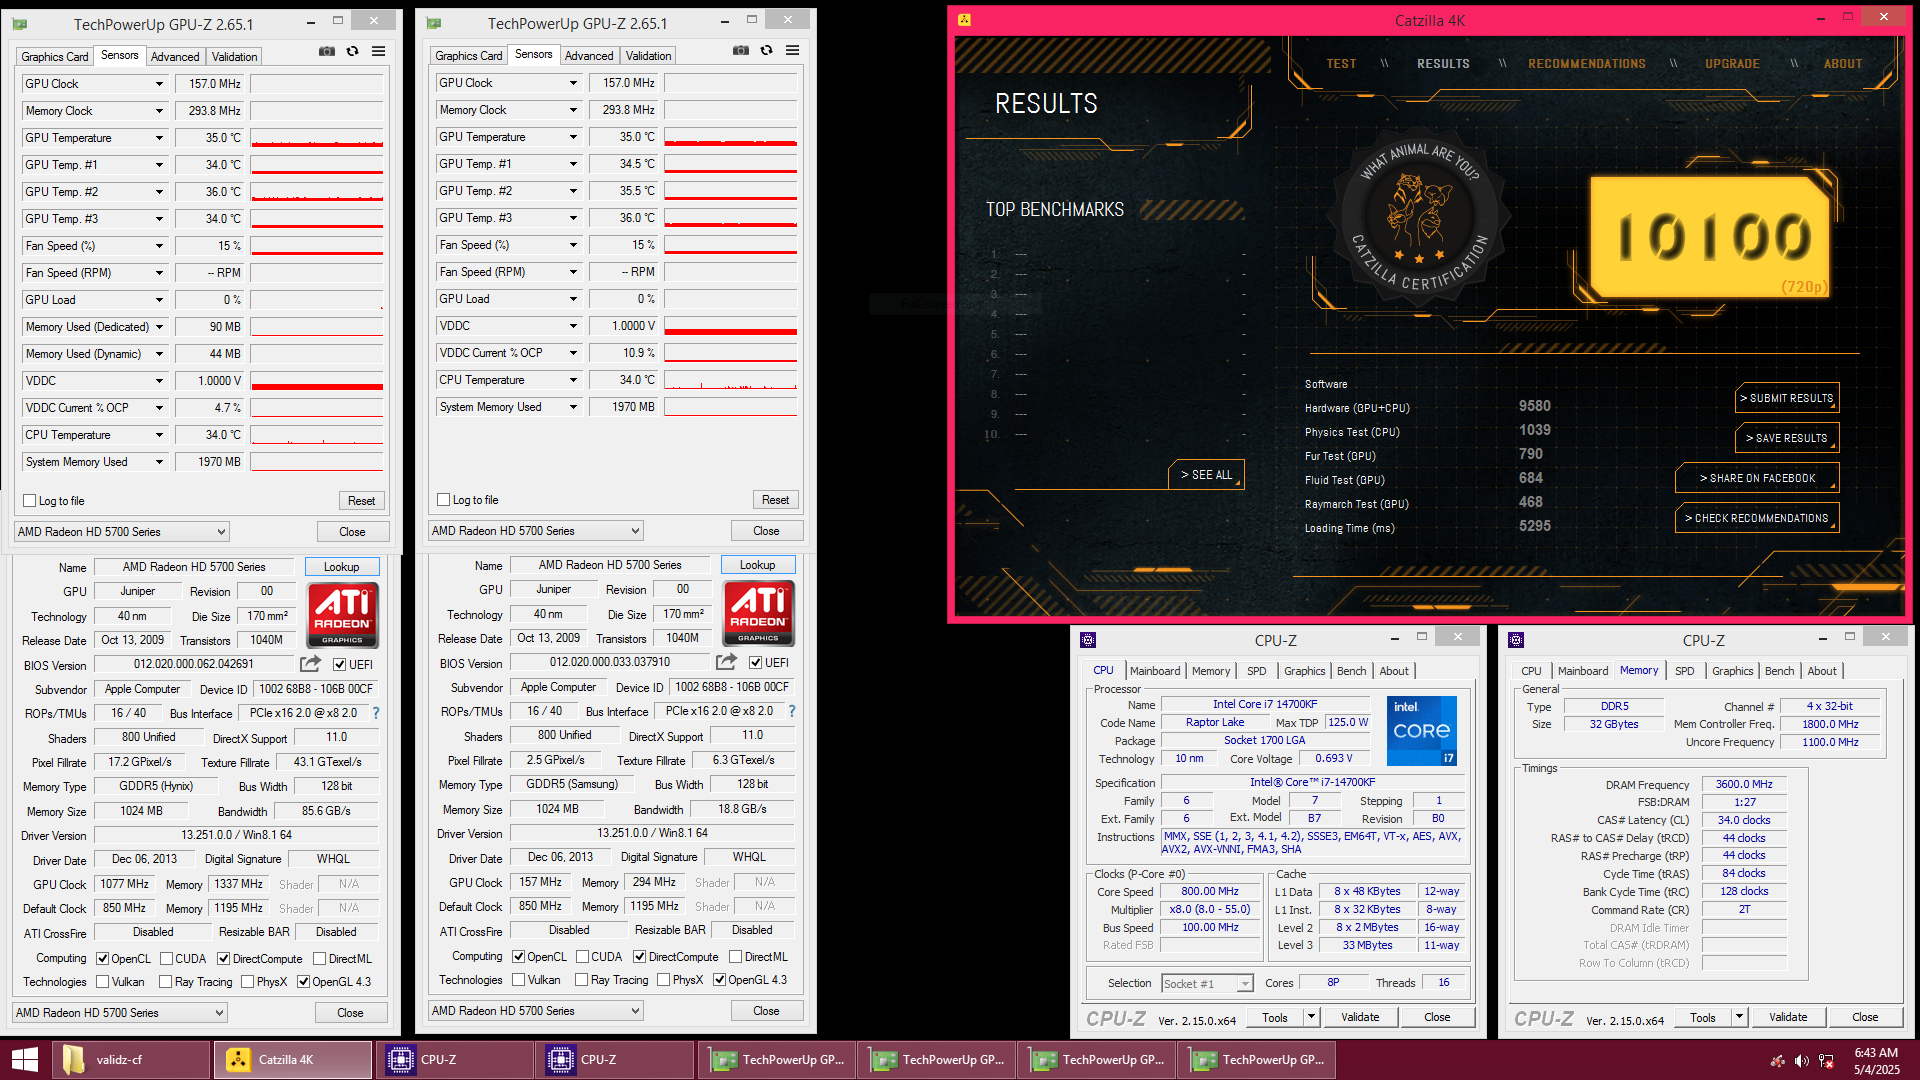The width and height of the screenshot is (1920, 1080).
Task: Expand VDDC sensor dropdown in right GPU-Z
Action: (x=573, y=326)
